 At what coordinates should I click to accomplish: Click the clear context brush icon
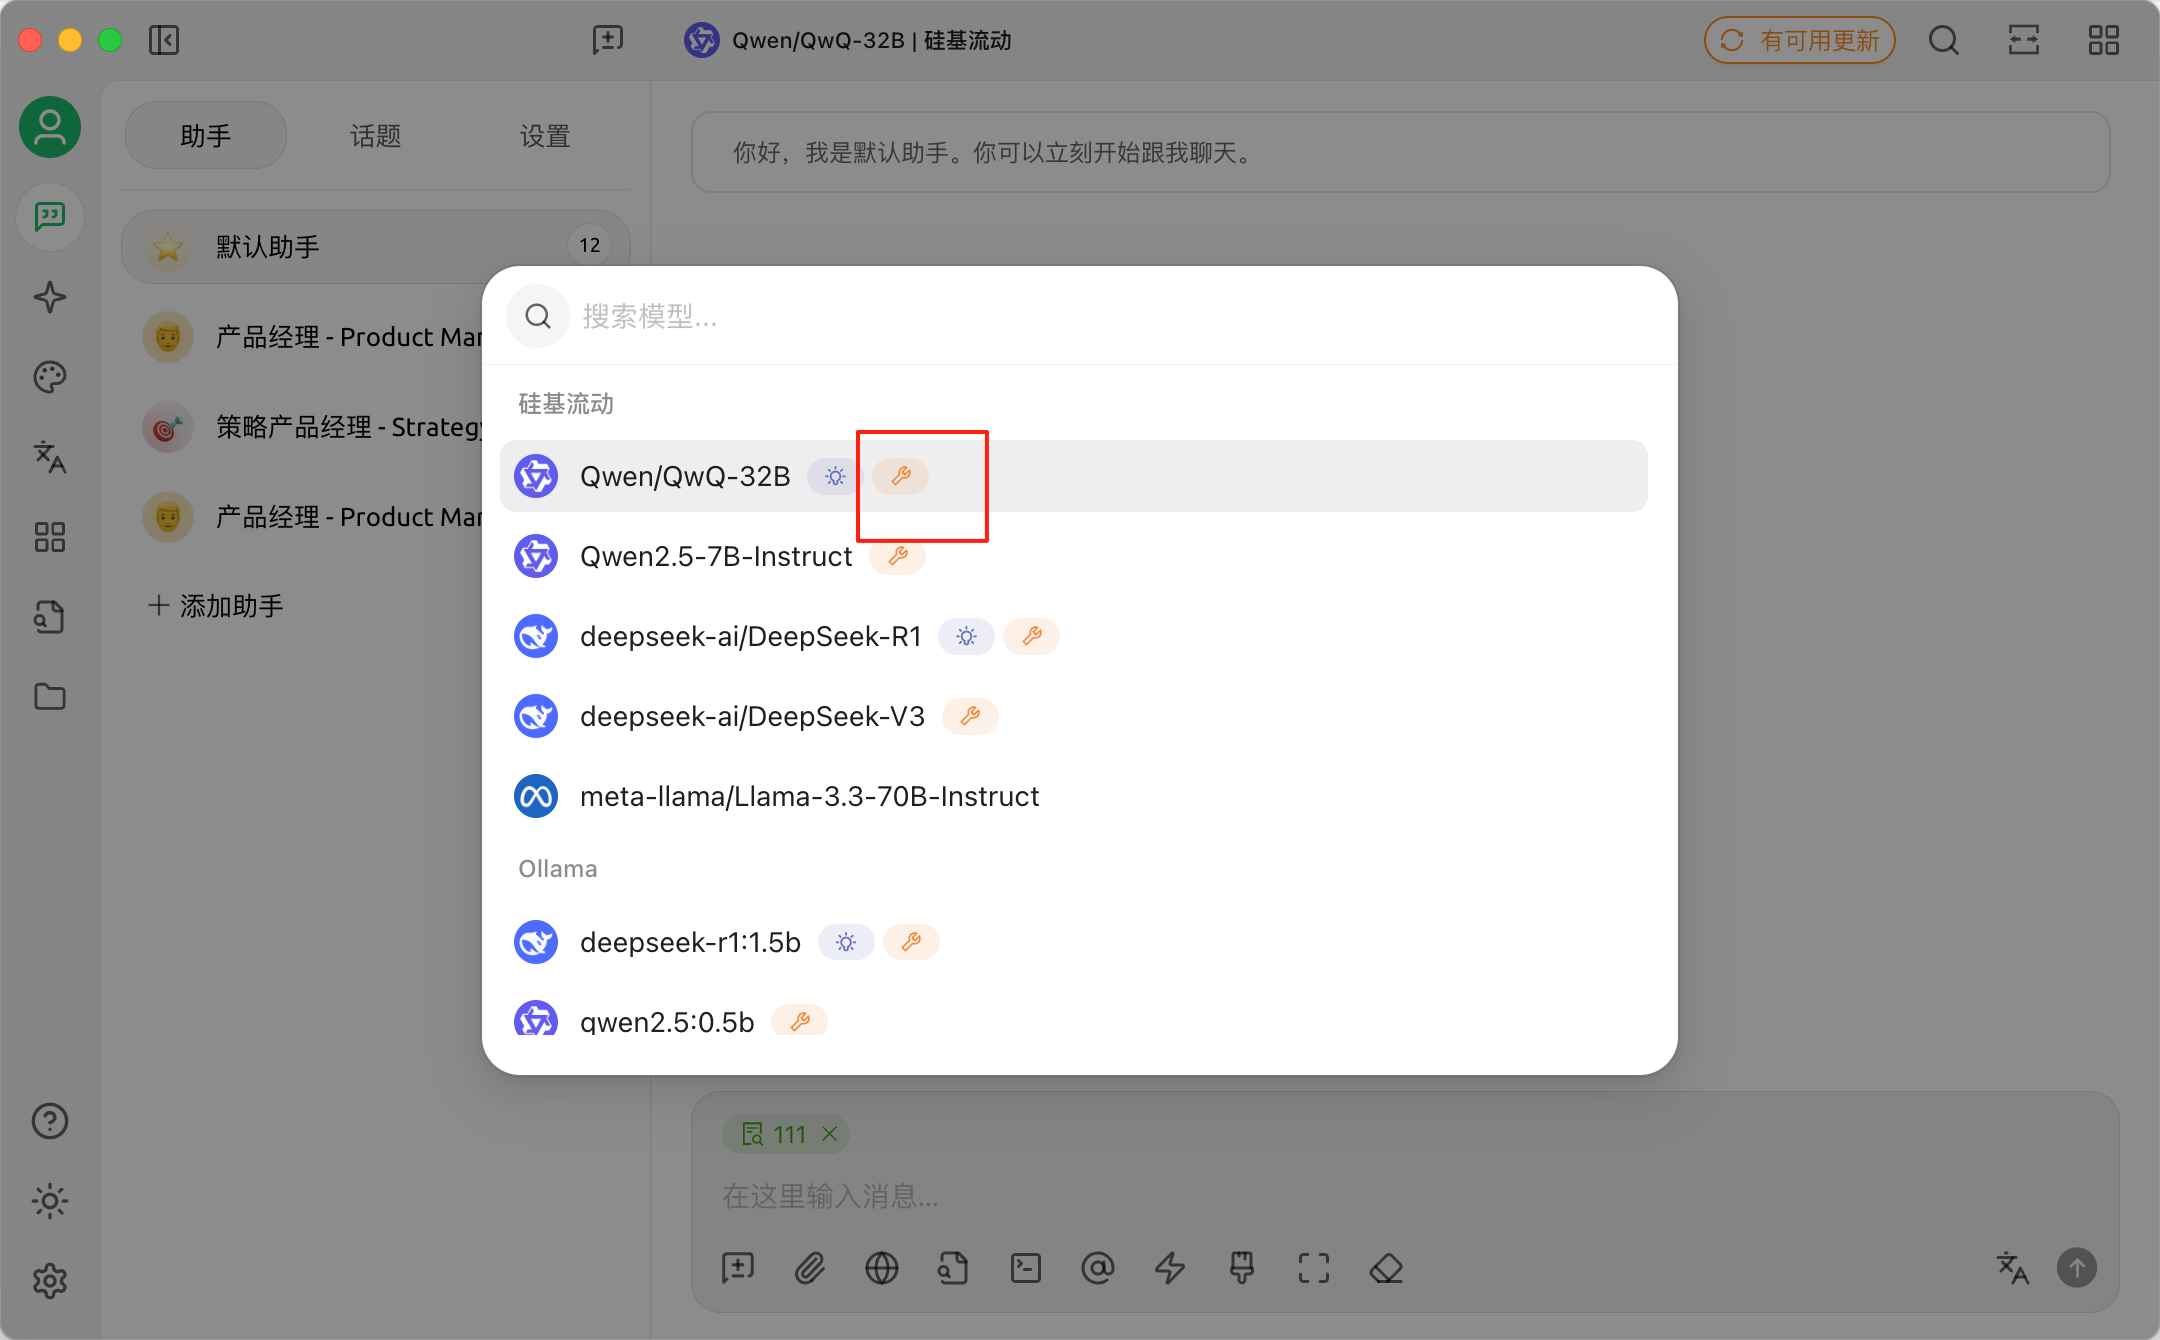coord(1242,1268)
